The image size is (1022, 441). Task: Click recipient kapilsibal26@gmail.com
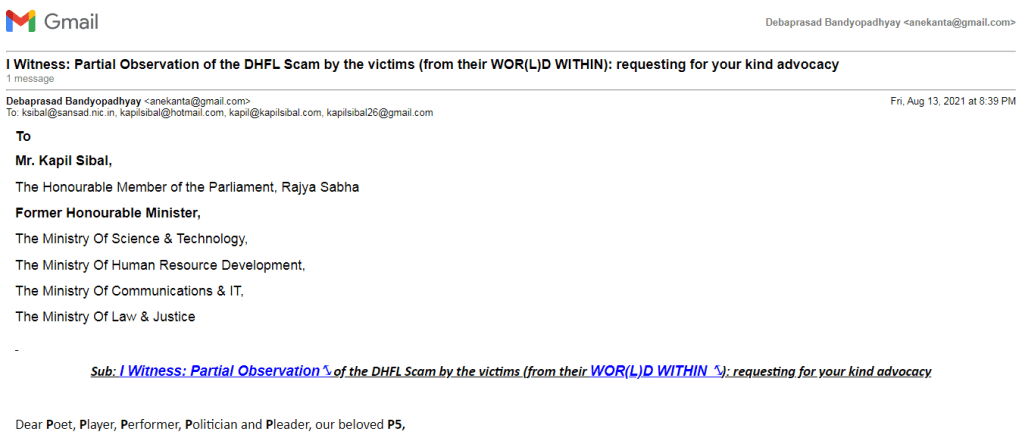click(380, 113)
